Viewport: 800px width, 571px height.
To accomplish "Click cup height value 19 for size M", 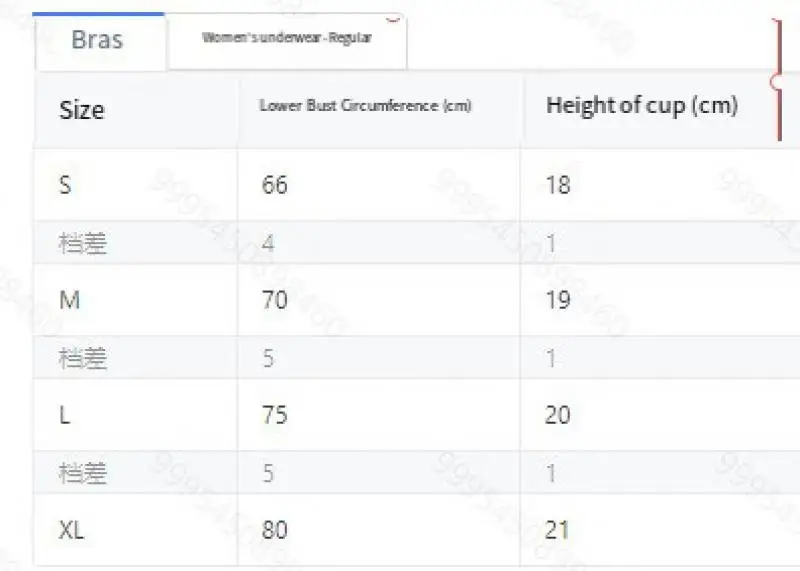I will (x=558, y=300).
